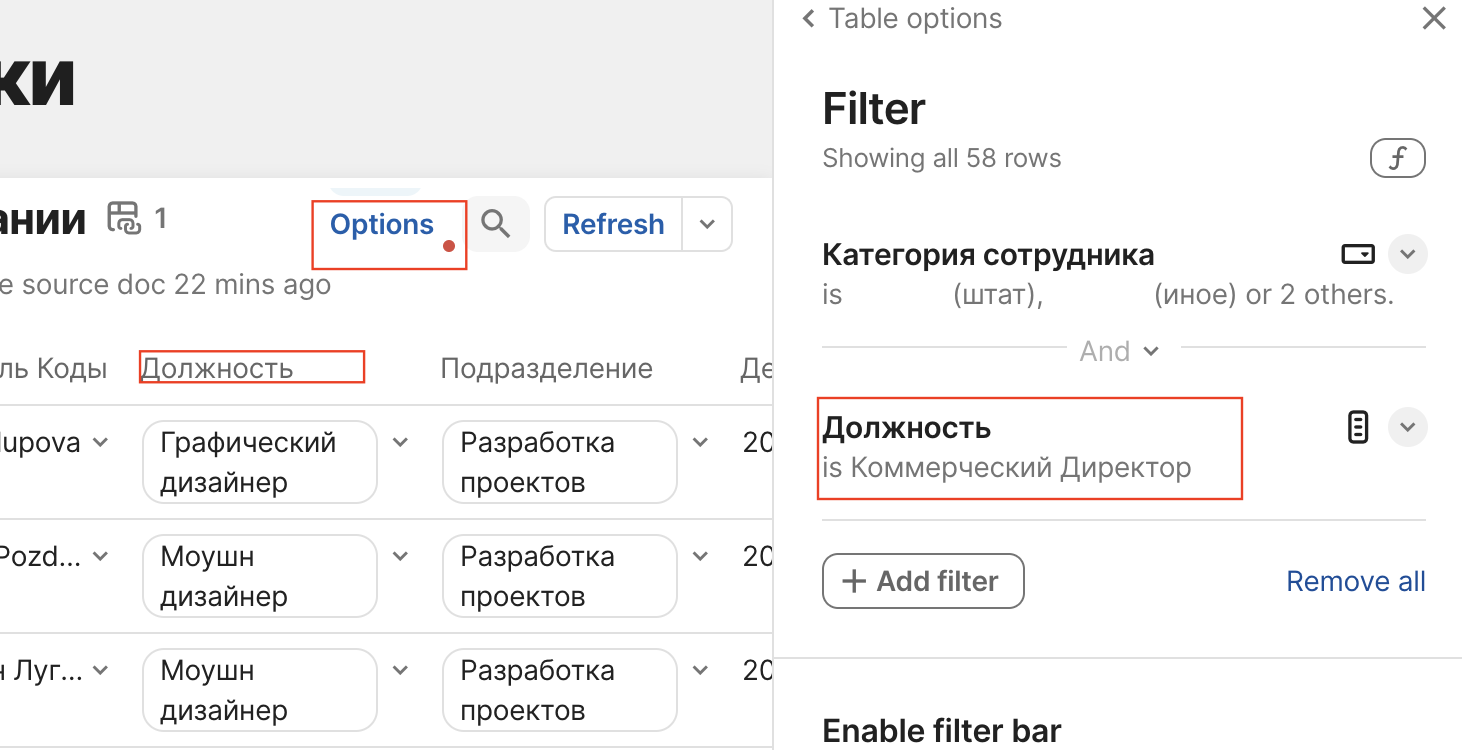Click the select-list icon for Категория сотрудника
Screen dimensions: 1462x750
coord(1357,255)
